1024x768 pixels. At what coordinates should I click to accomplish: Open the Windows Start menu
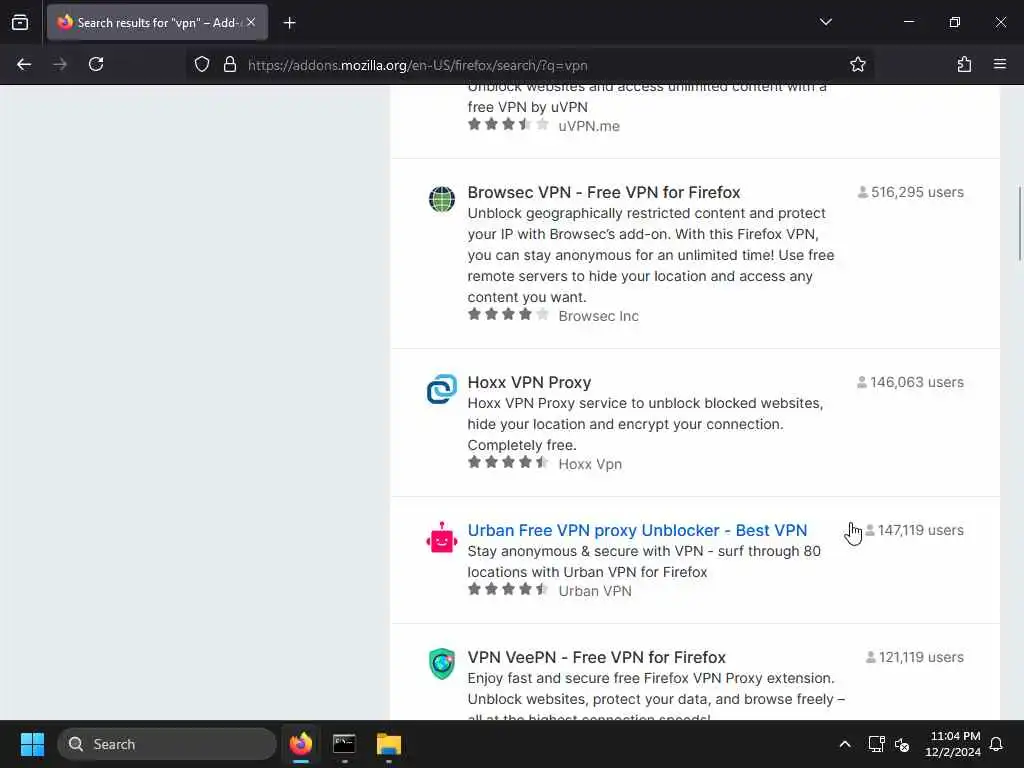[x=32, y=744]
